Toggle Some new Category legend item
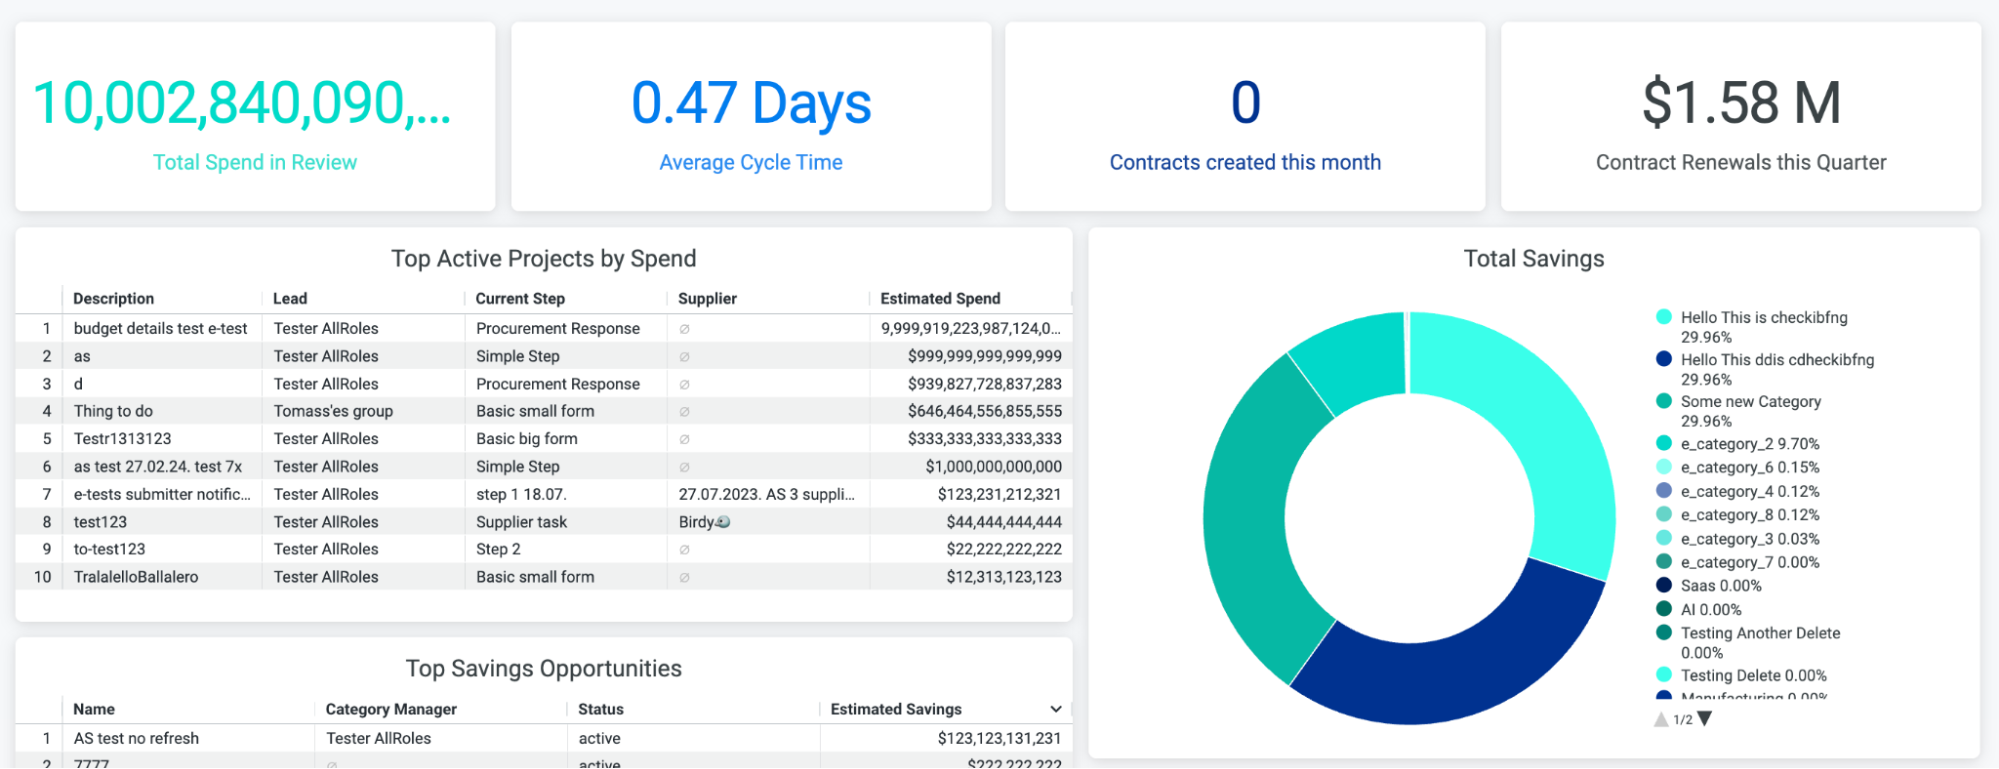1999x769 pixels. point(1750,402)
